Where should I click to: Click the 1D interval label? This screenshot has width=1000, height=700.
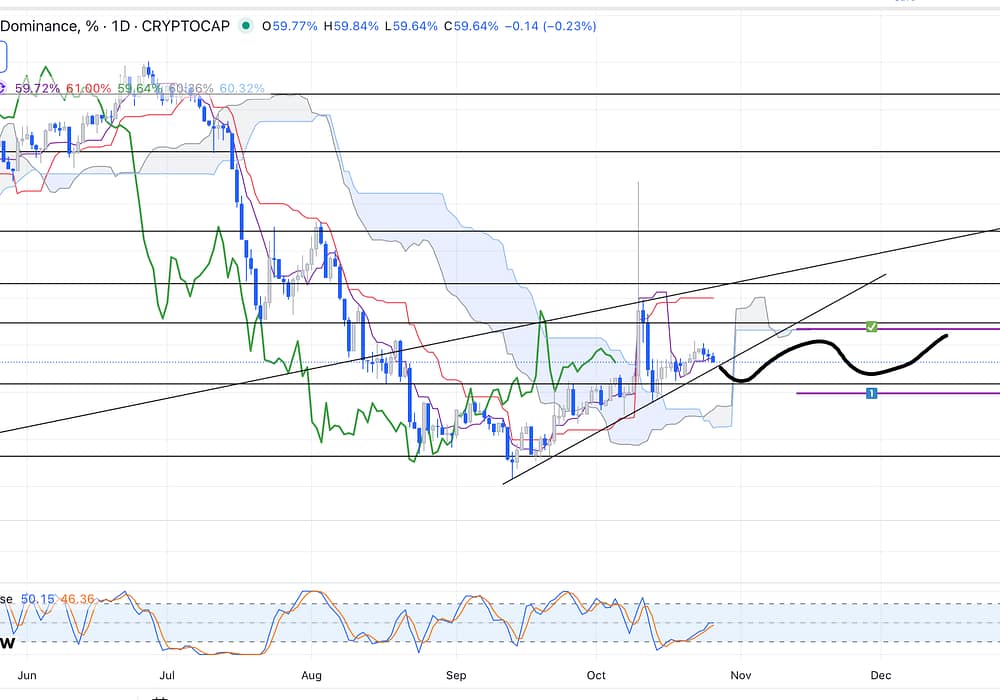[x=122, y=26]
